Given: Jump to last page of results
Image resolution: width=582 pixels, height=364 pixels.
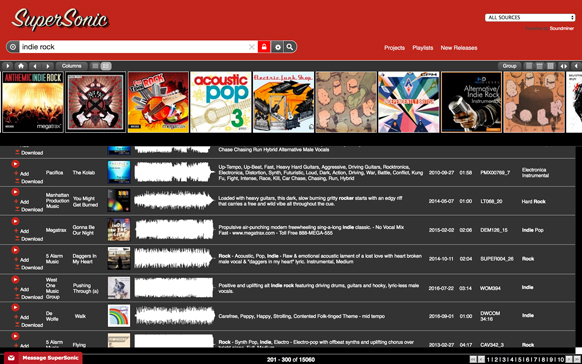Looking at the screenshot, I should click(577, 360).
